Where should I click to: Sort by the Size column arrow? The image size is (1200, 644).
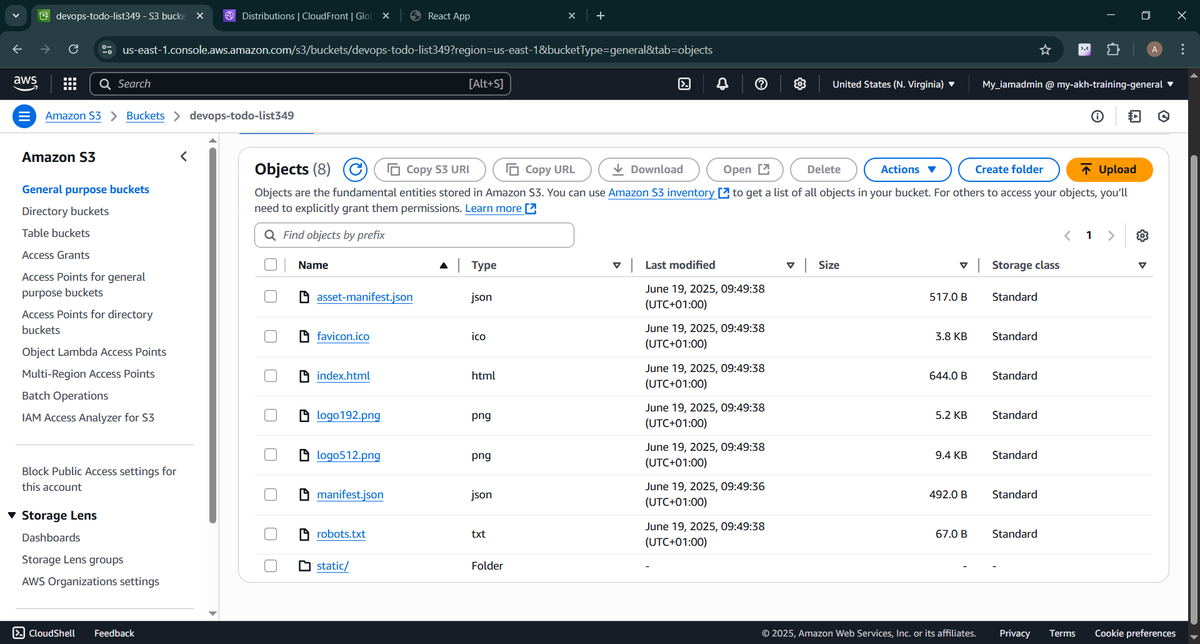[x=963, y=265]
